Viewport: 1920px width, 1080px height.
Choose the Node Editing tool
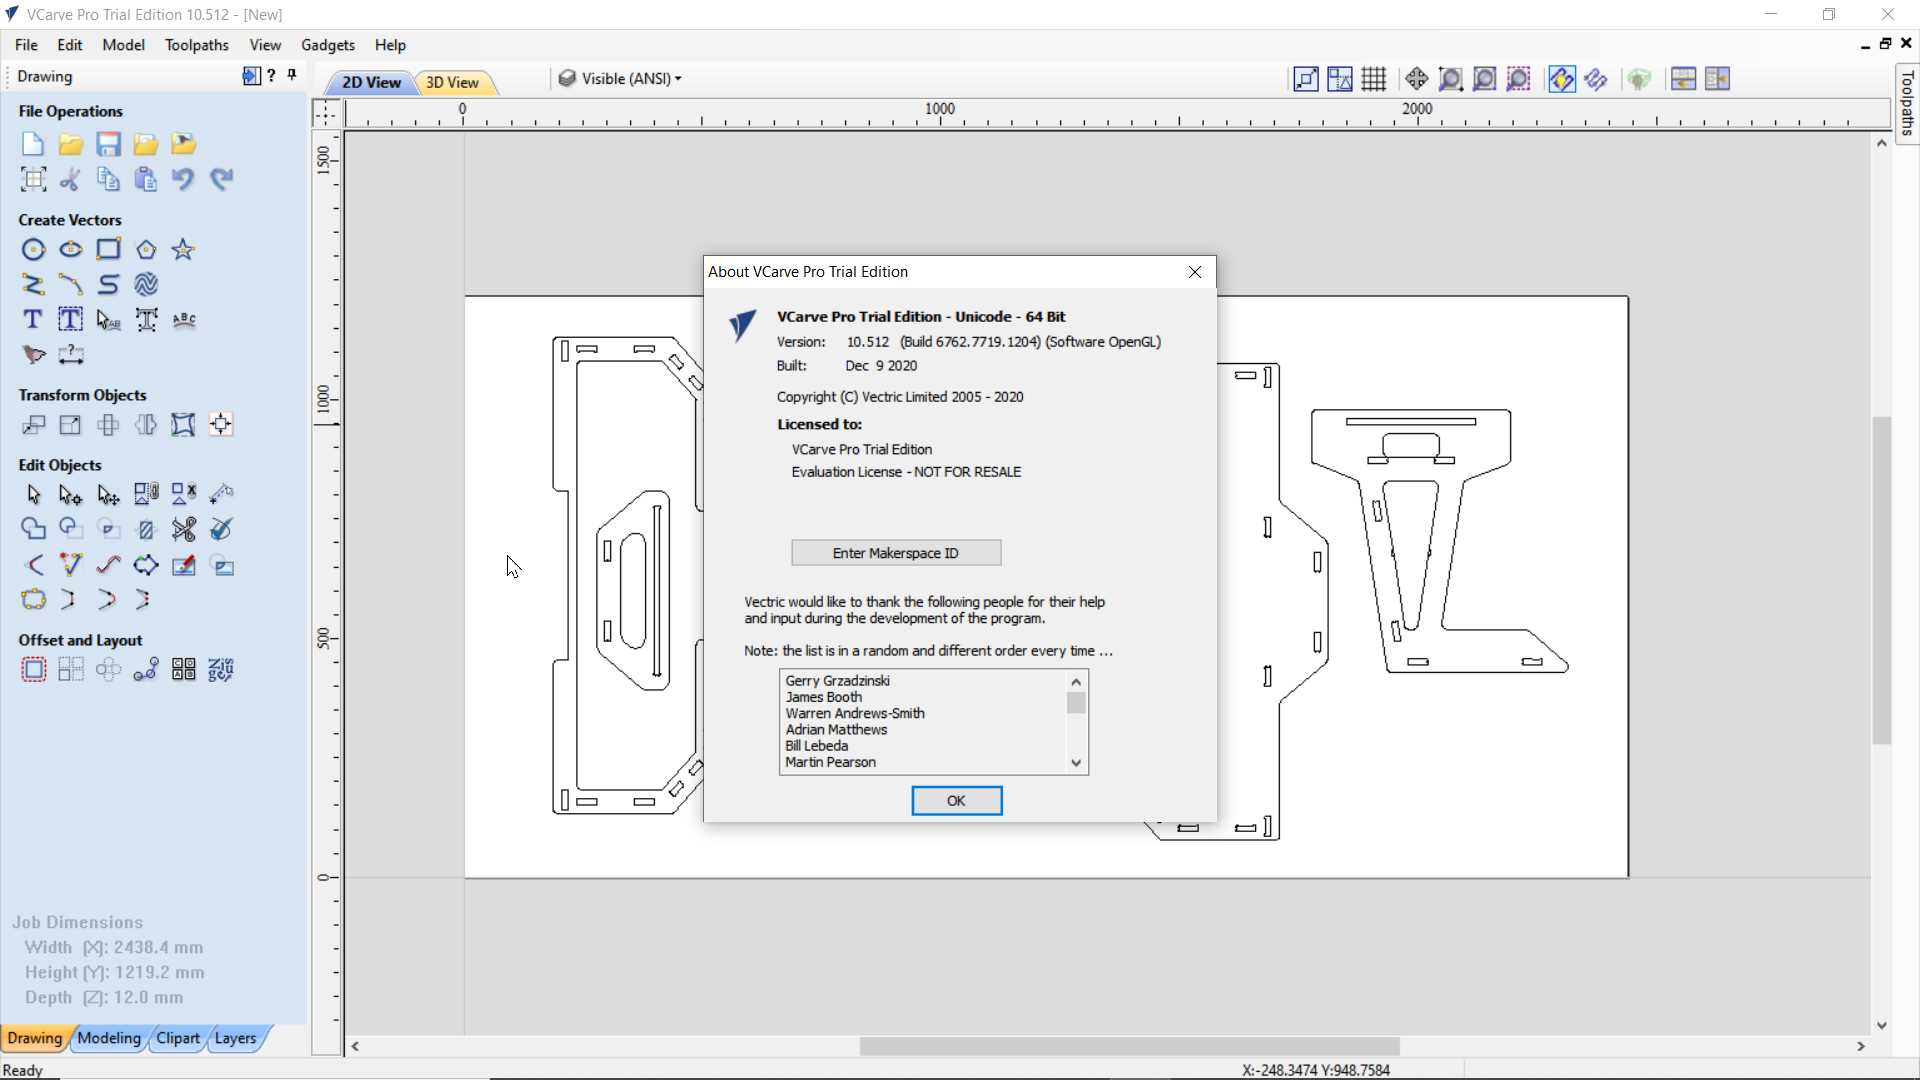coord(70,495)
